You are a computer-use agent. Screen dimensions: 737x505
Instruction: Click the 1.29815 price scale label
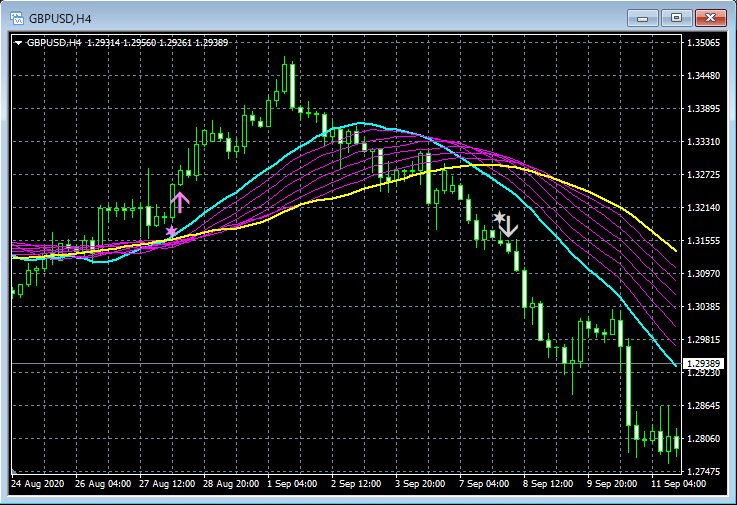tap(703, 339)
